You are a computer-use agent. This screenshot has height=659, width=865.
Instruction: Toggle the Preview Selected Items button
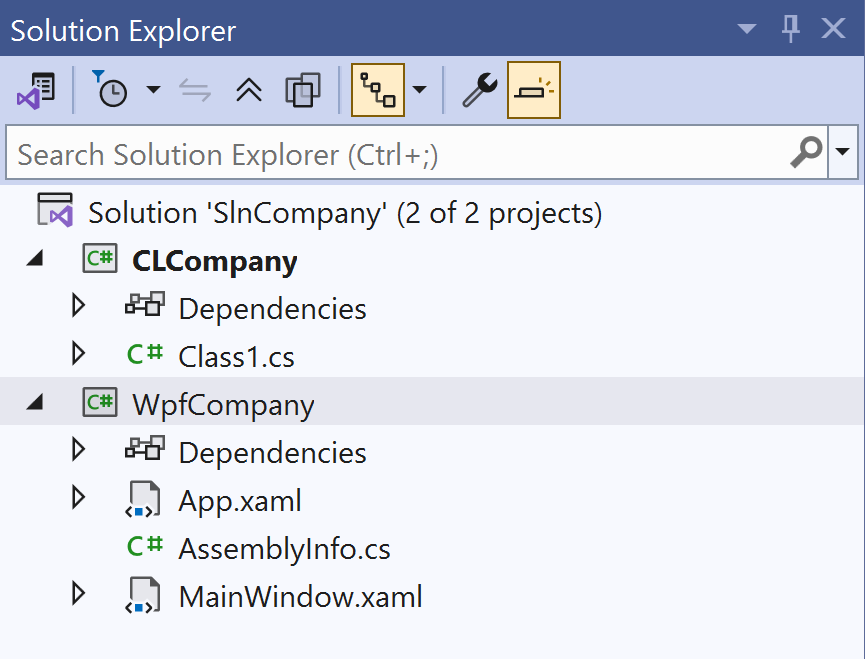[533, 90]
